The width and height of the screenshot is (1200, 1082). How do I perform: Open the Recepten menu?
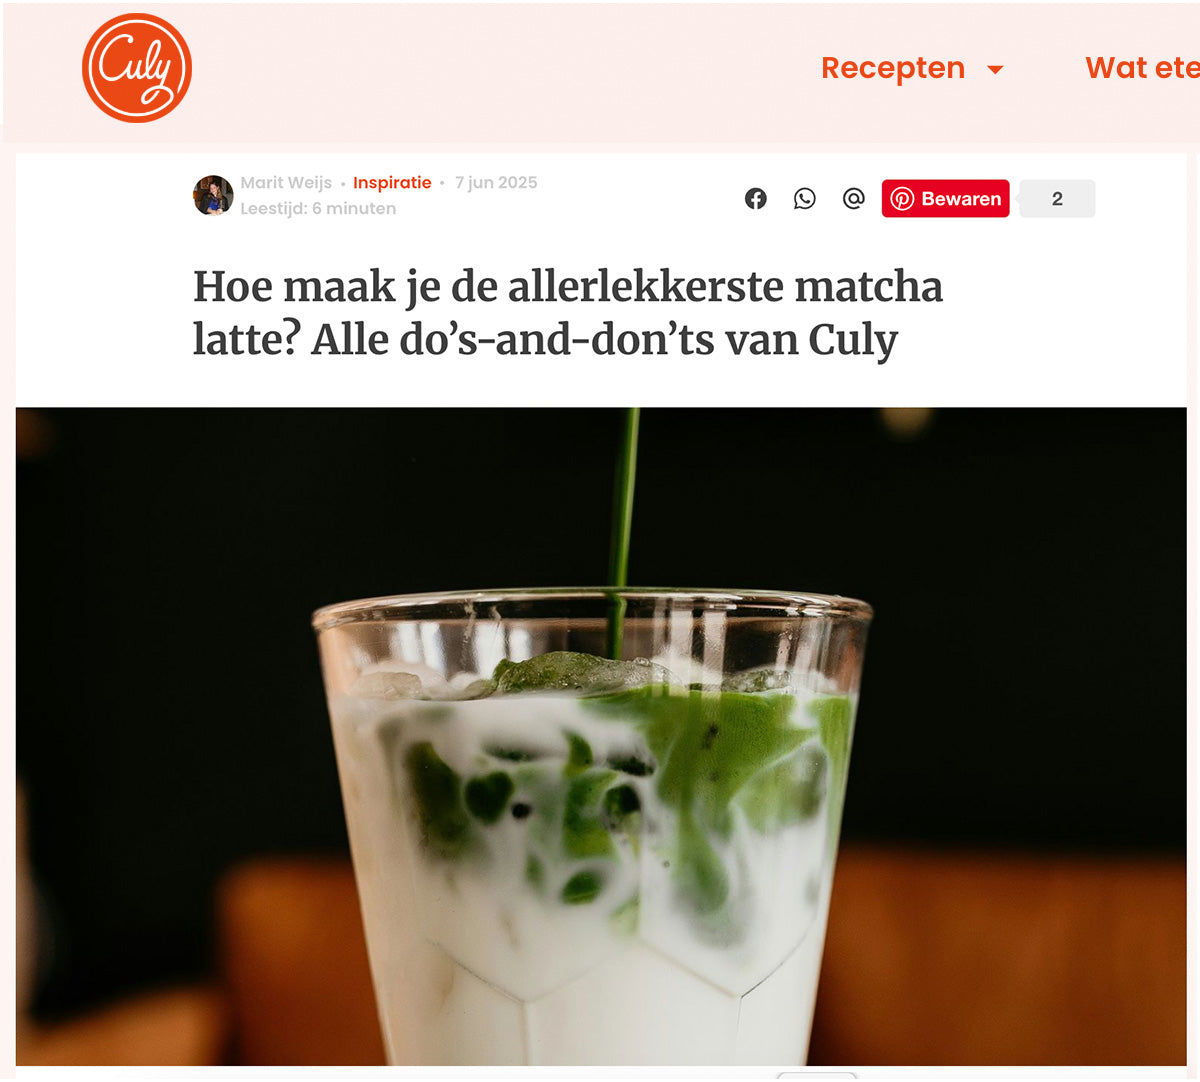(x=893, y=68)
